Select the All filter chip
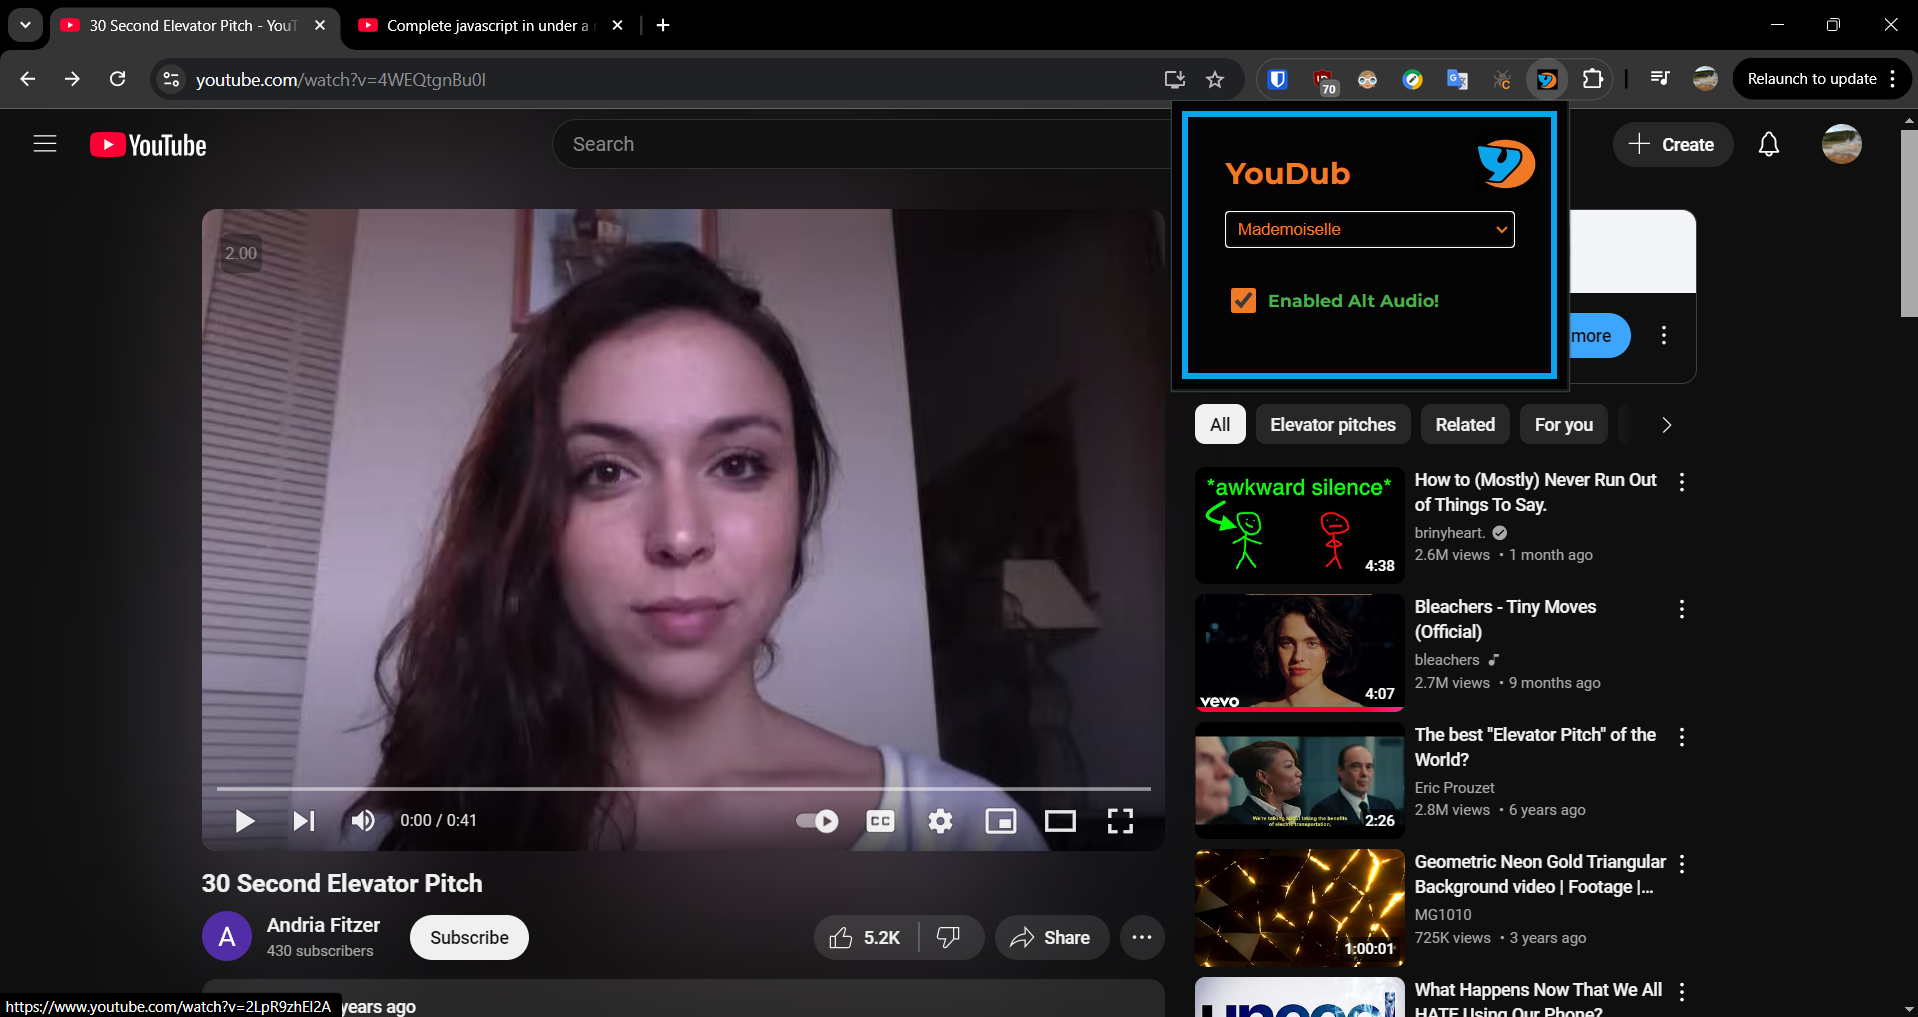The image size is (1918, 1017). [1220, 425]
